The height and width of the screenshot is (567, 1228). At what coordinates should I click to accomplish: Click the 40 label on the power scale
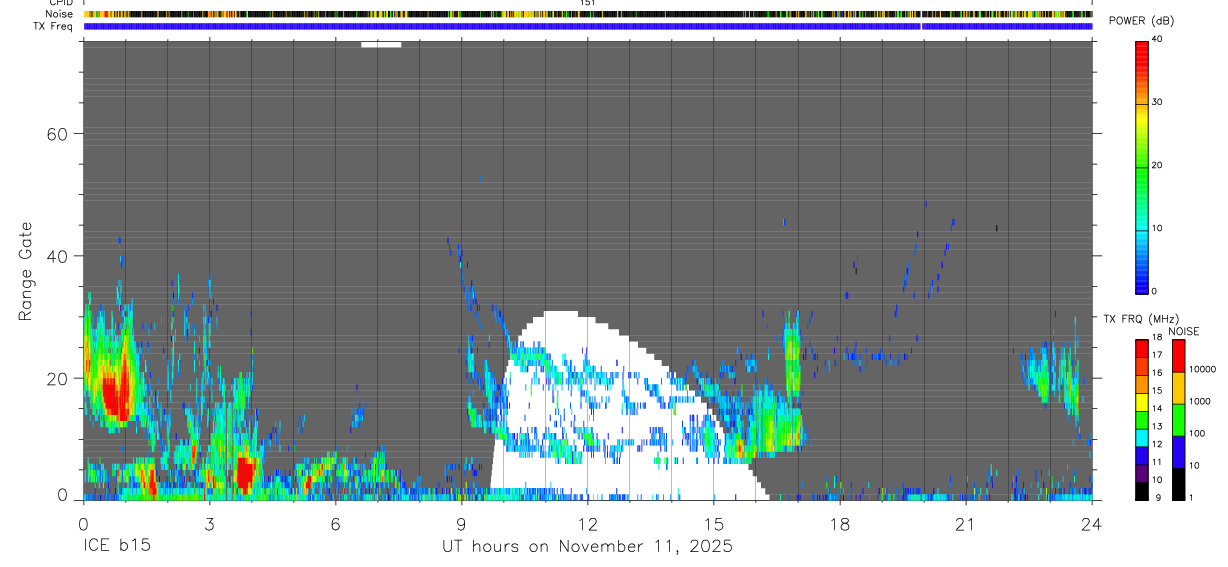pyautogui.click(x=1159, y=40)
